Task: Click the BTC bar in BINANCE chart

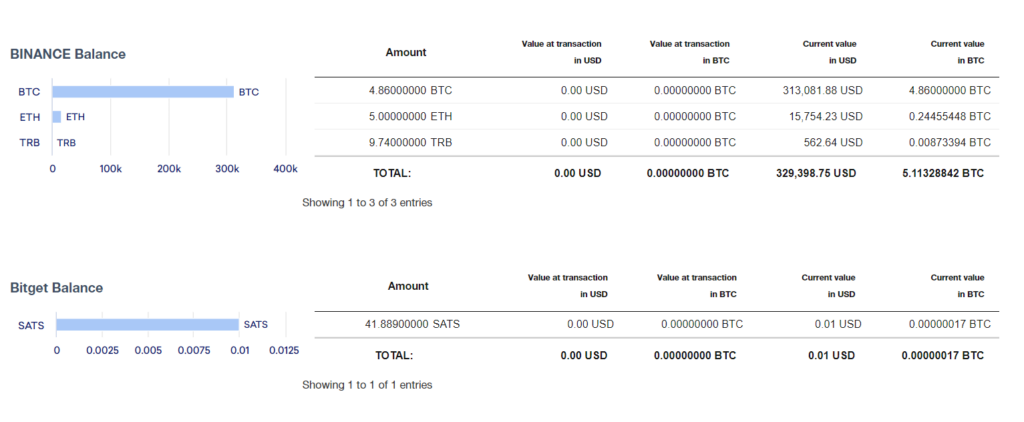Action: (x=143, y=92)
